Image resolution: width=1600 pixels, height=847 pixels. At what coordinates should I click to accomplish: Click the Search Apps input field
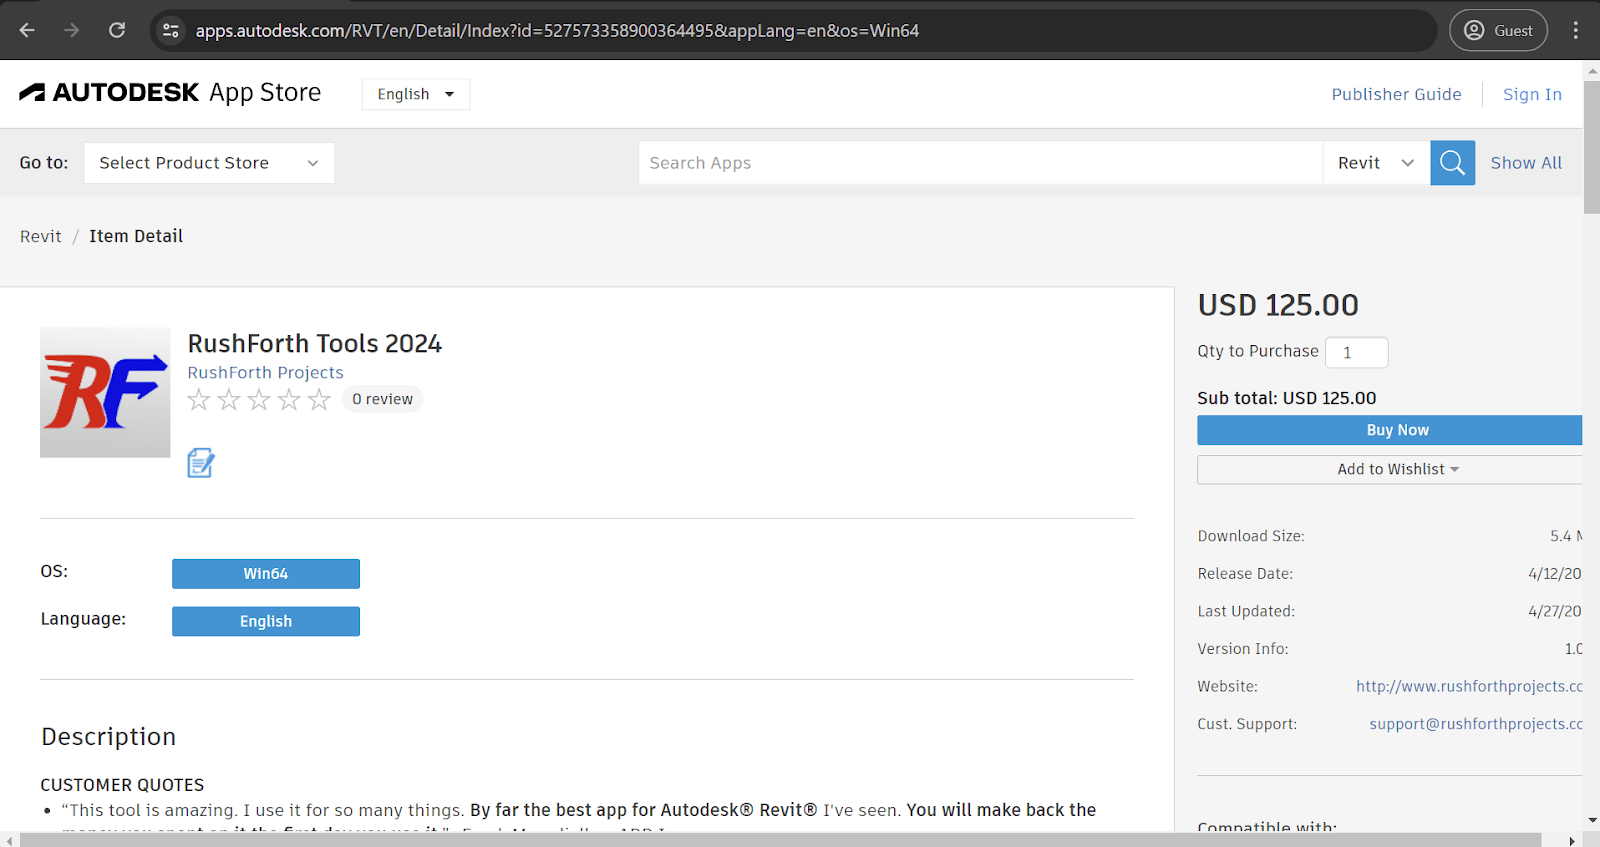pos(980,163)
